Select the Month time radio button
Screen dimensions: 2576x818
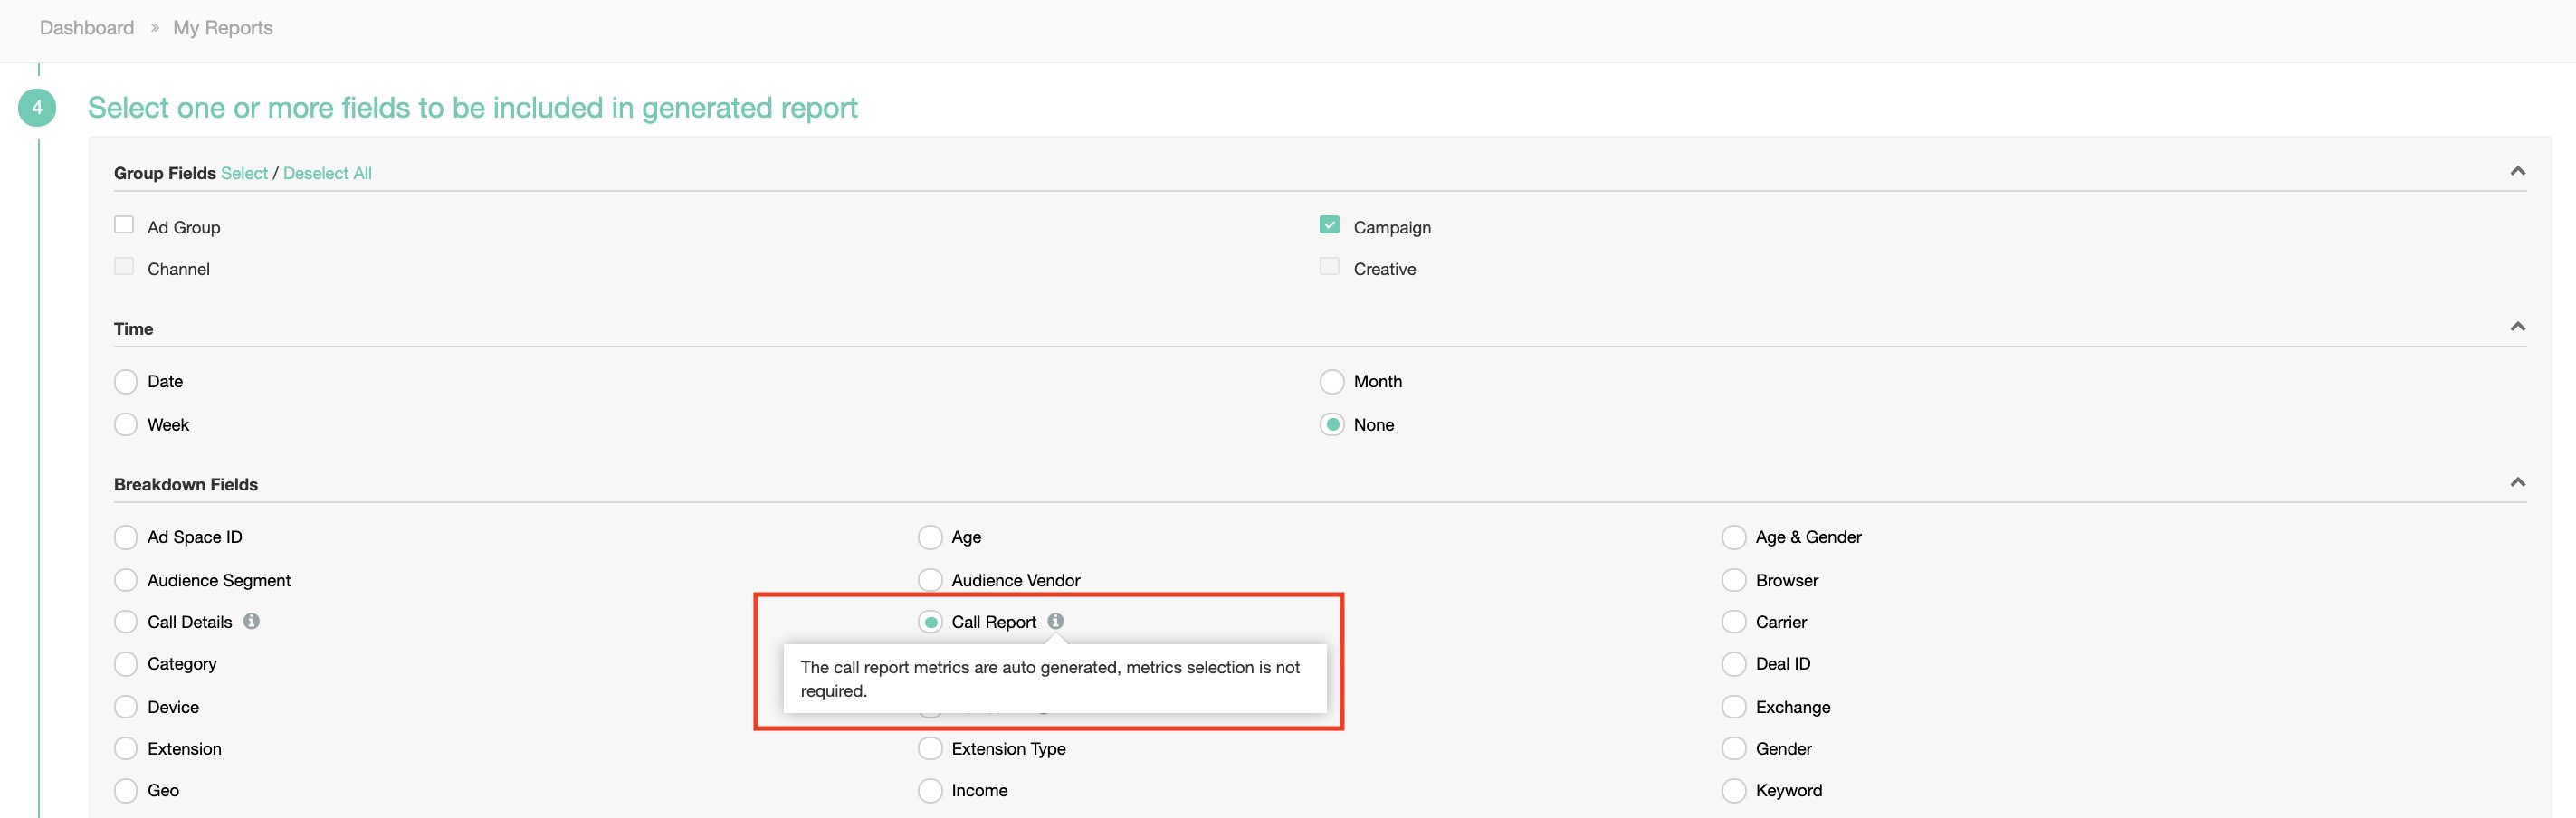1331,382
